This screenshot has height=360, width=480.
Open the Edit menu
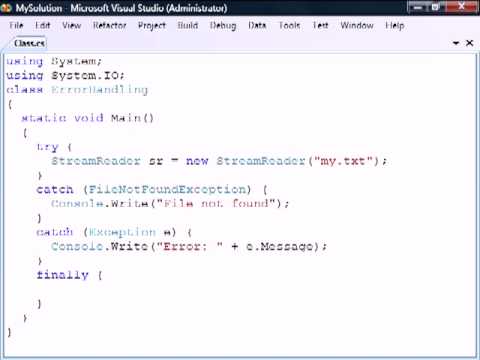point(42,25)
